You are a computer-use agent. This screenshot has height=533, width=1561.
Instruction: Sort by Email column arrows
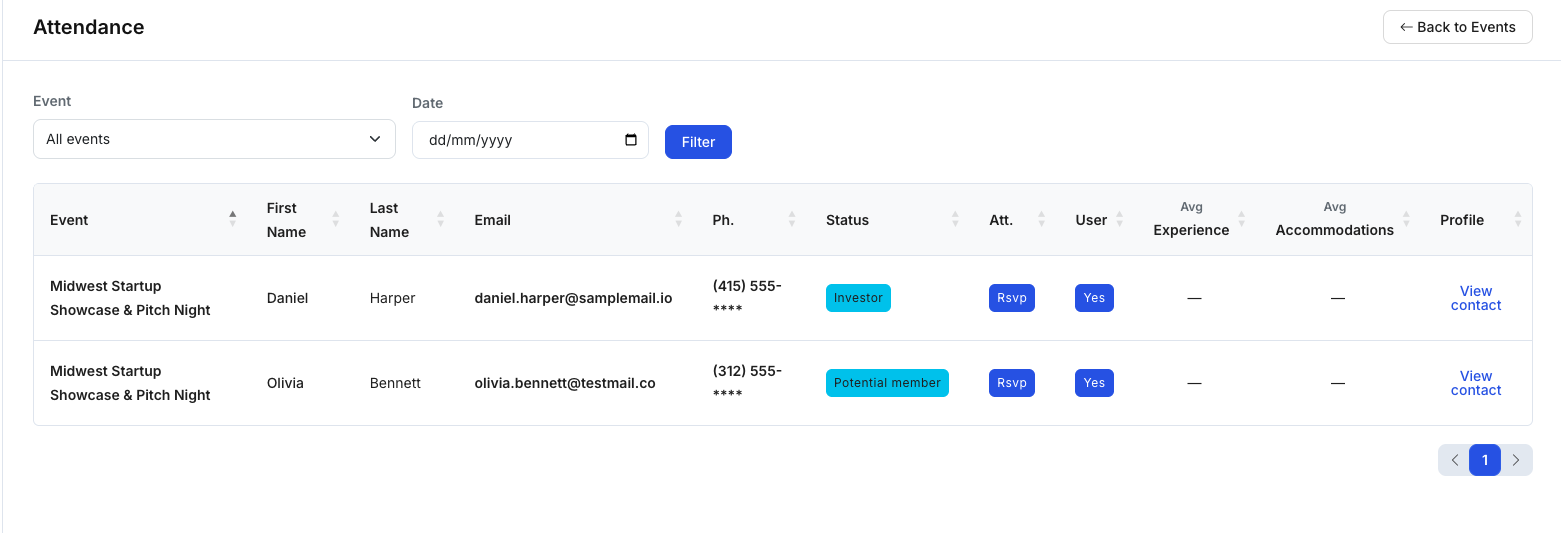[x=679, y=219]
